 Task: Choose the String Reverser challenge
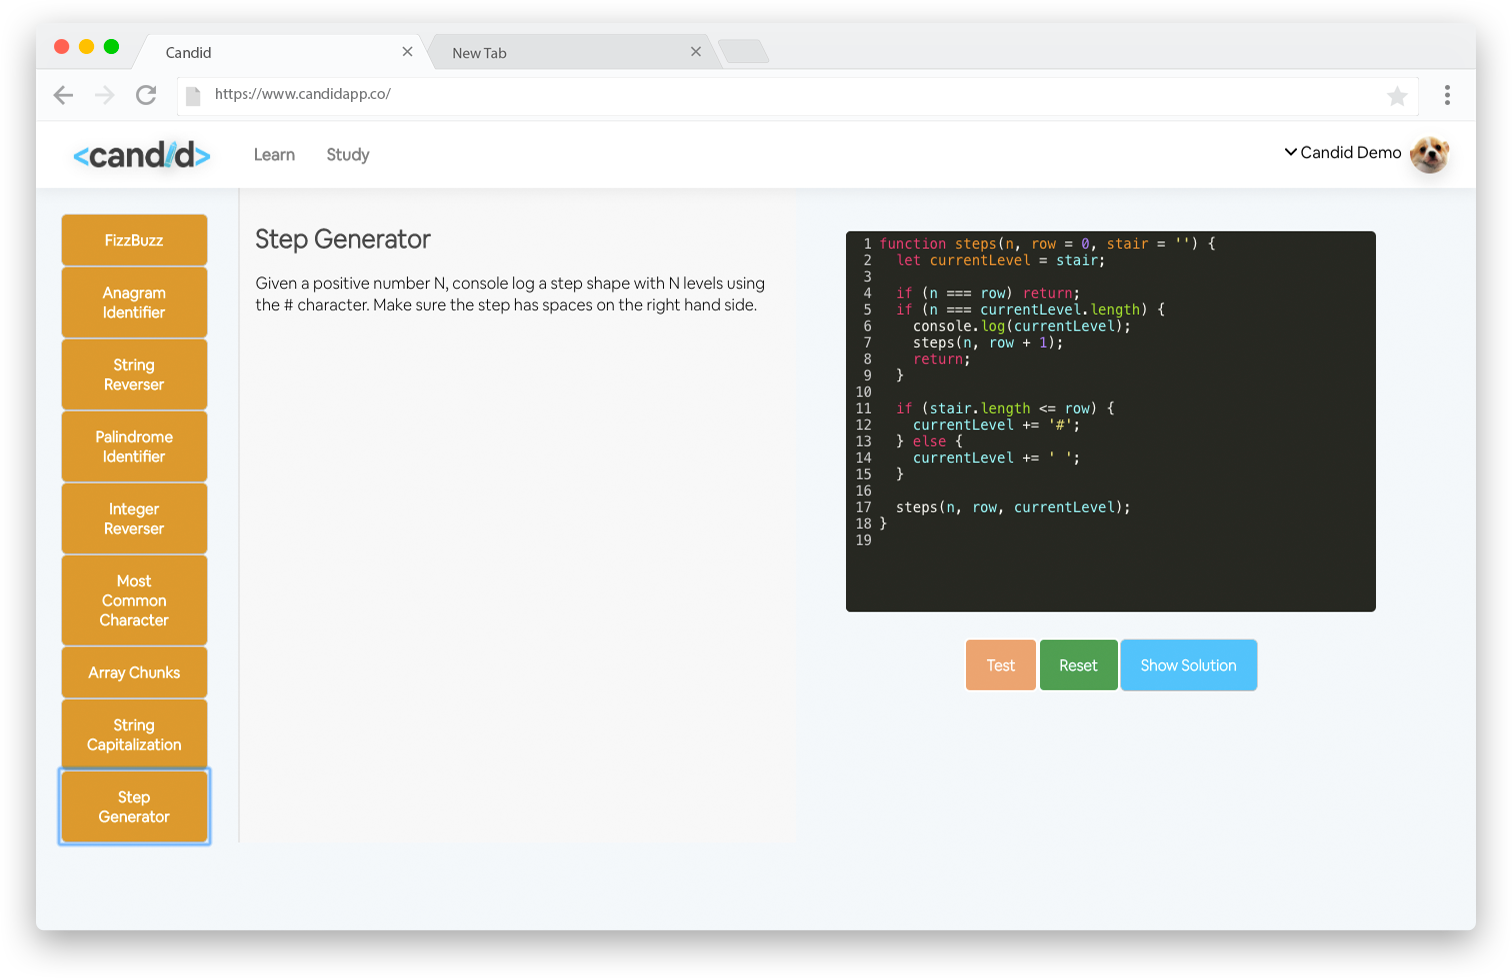134,374
